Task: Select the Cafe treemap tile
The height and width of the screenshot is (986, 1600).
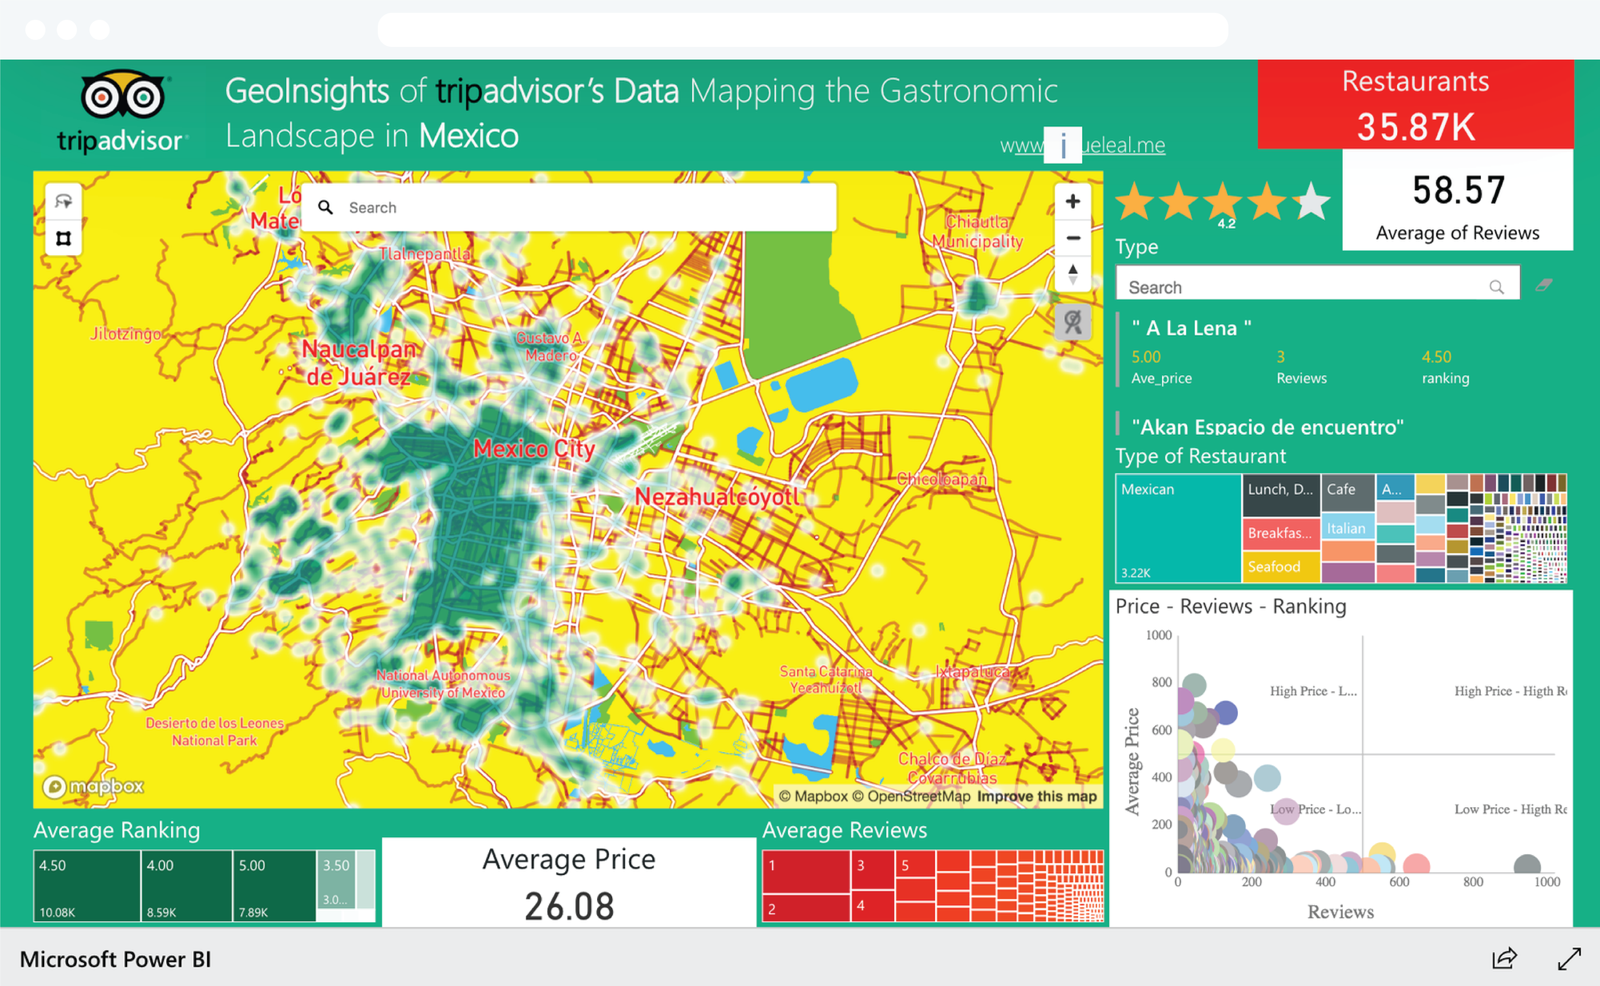Action: [x=1347, y=494]
